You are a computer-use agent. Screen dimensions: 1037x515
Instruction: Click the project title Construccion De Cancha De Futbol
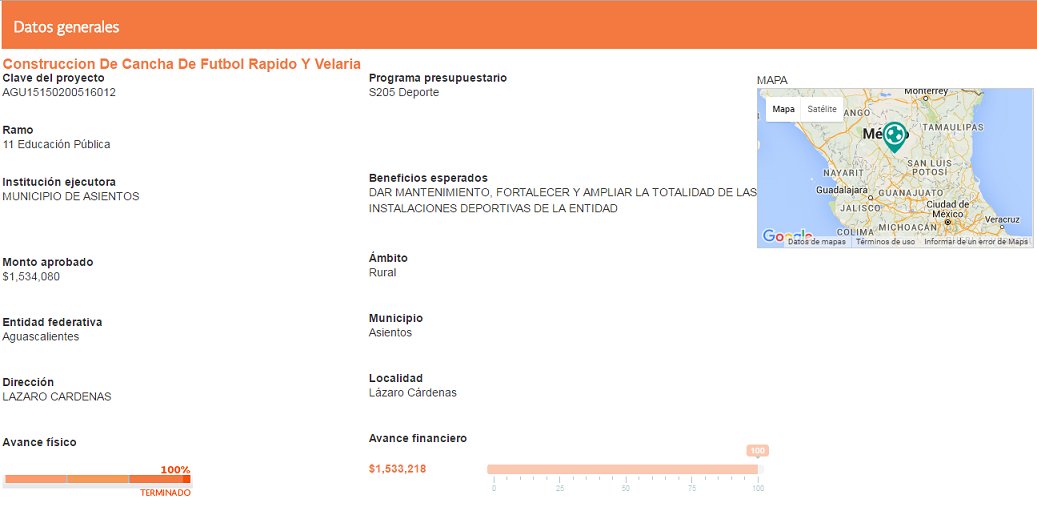182,64
